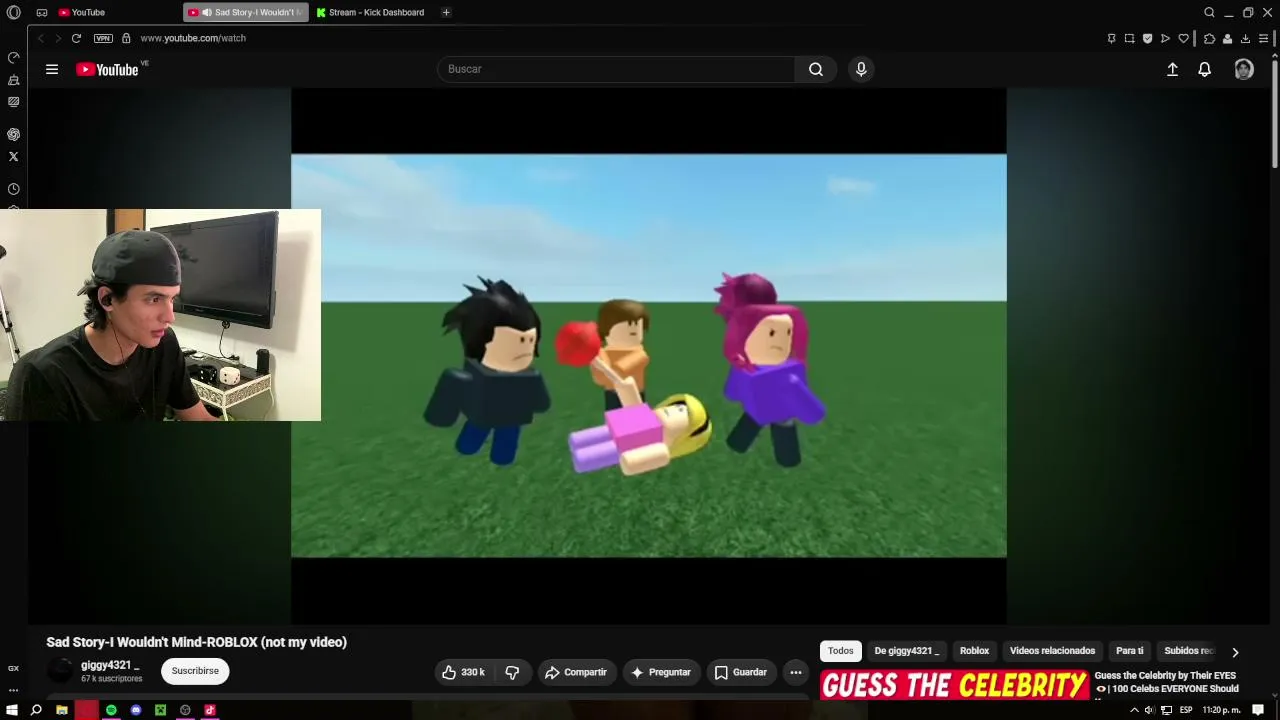1280x720 pixels.
Task: Open File Explorer from taskbar
Action: 62,710
